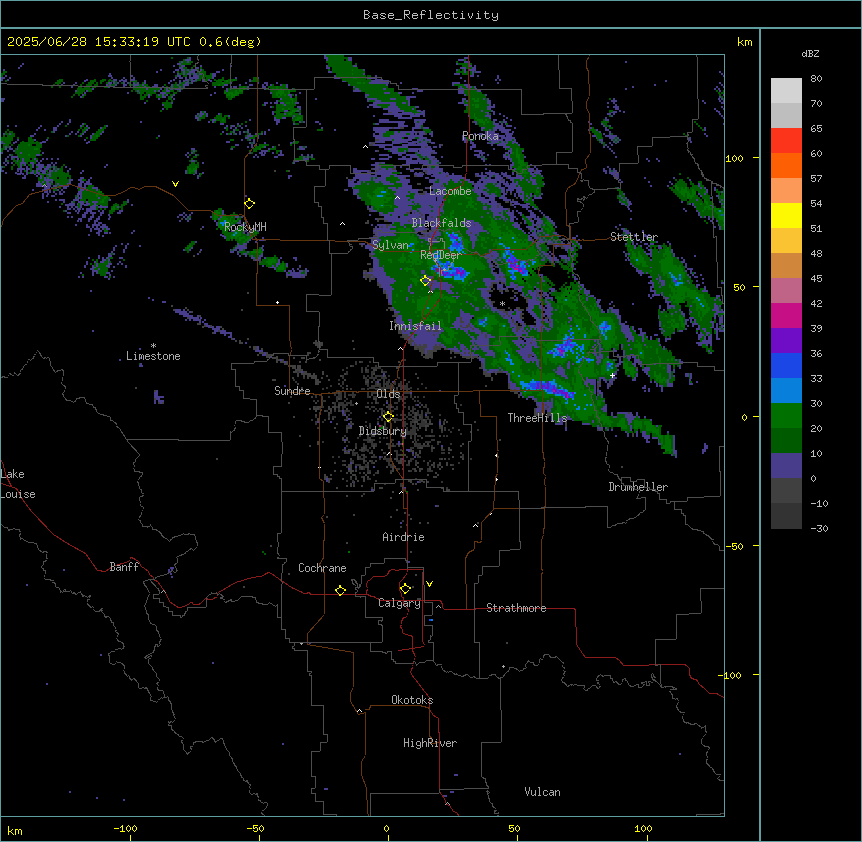
Task: Click the Innisfail city label
Action: (x=415, y=326)
